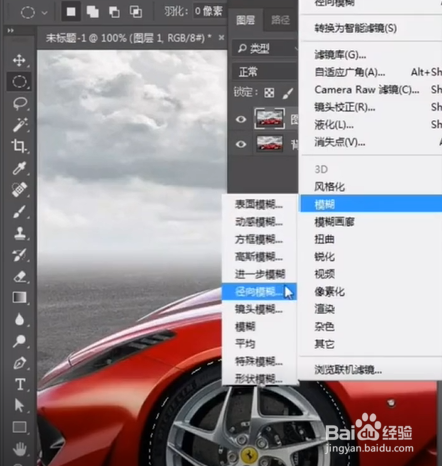Select the Path Selection arrow tool
The width and height of the screenshot is (442, 466).
pyautogui.click(x=19, y=405)
